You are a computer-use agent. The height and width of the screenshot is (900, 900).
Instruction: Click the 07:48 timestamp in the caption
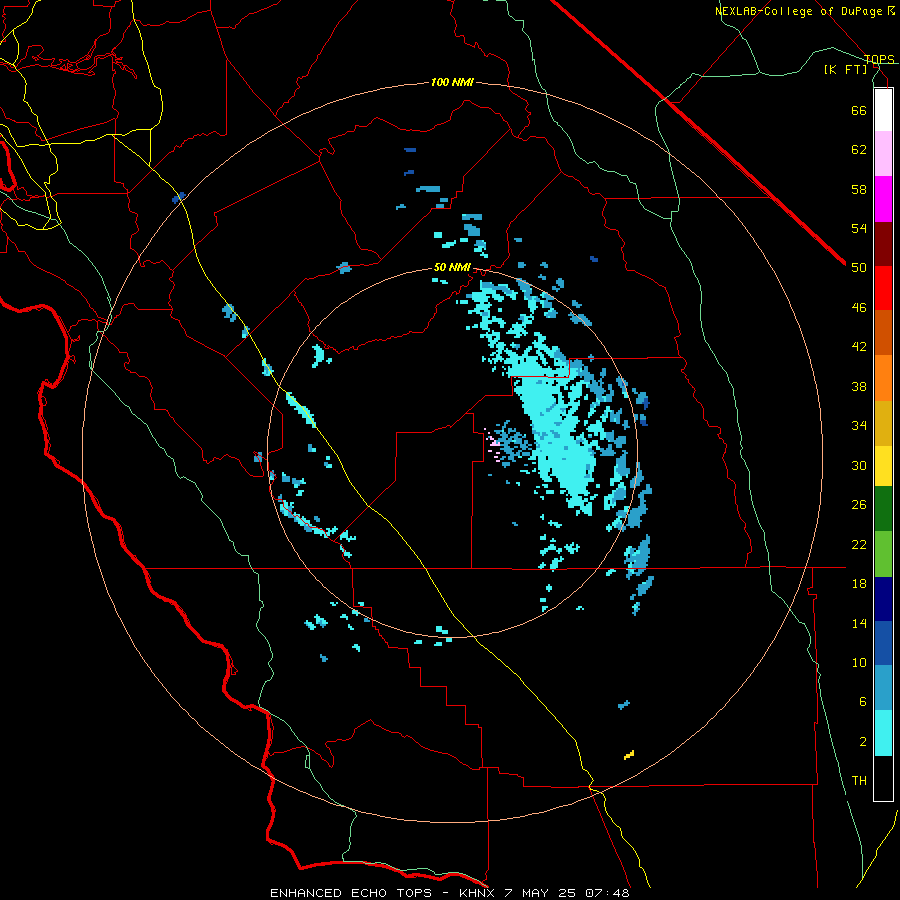(x=607, y=893)
